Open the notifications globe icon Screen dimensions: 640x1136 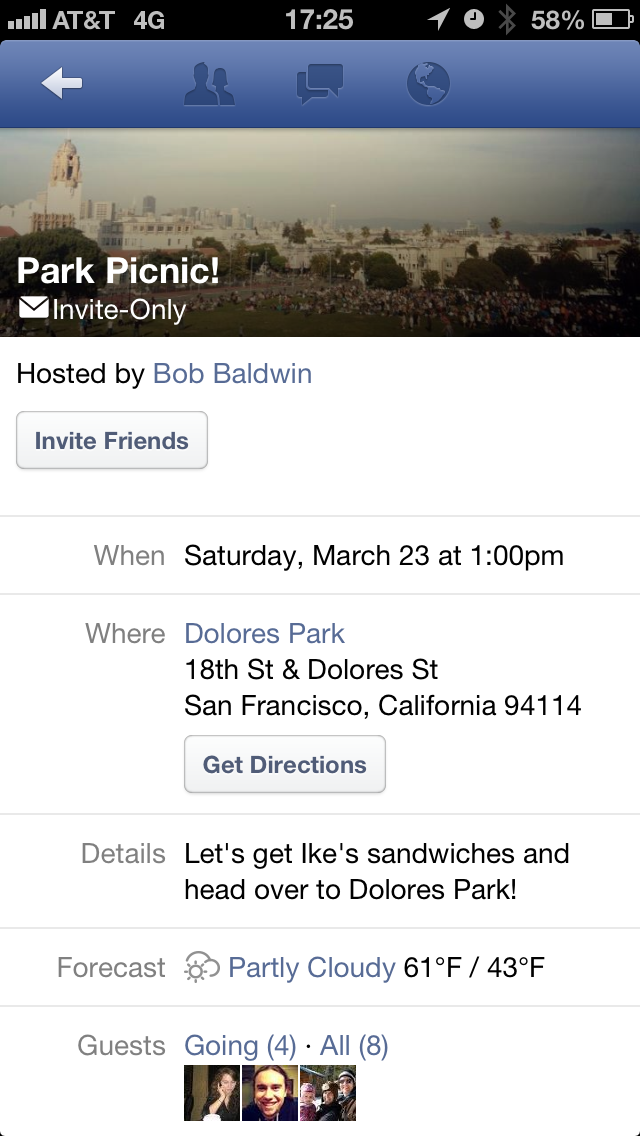[x=429, y=85]
